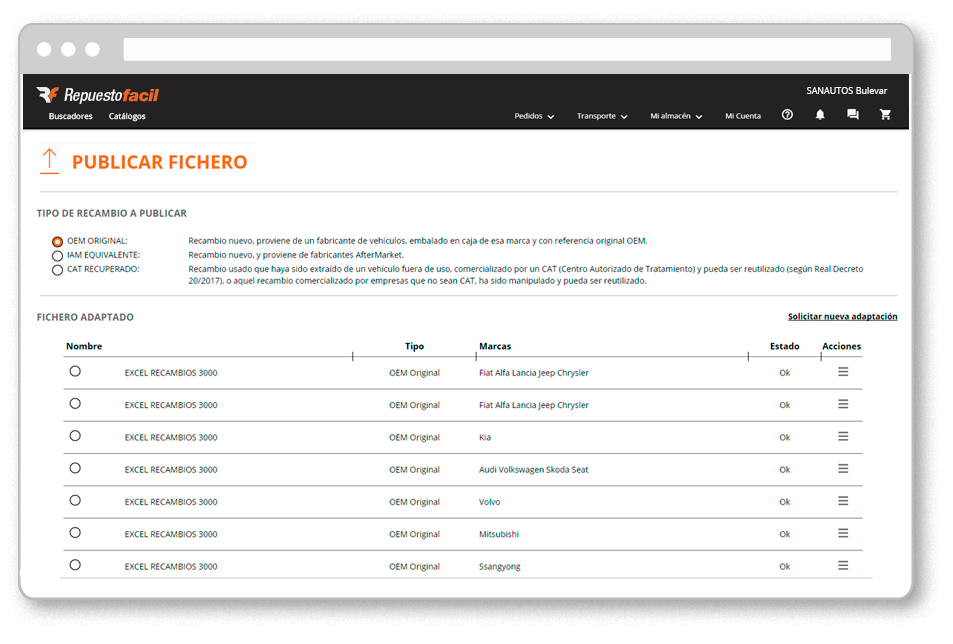The width and height of the screenshot is (953, 644).
Task: Click Audi Volkswagen Skoda Seat cell
Action: click(x=534, y=470)
